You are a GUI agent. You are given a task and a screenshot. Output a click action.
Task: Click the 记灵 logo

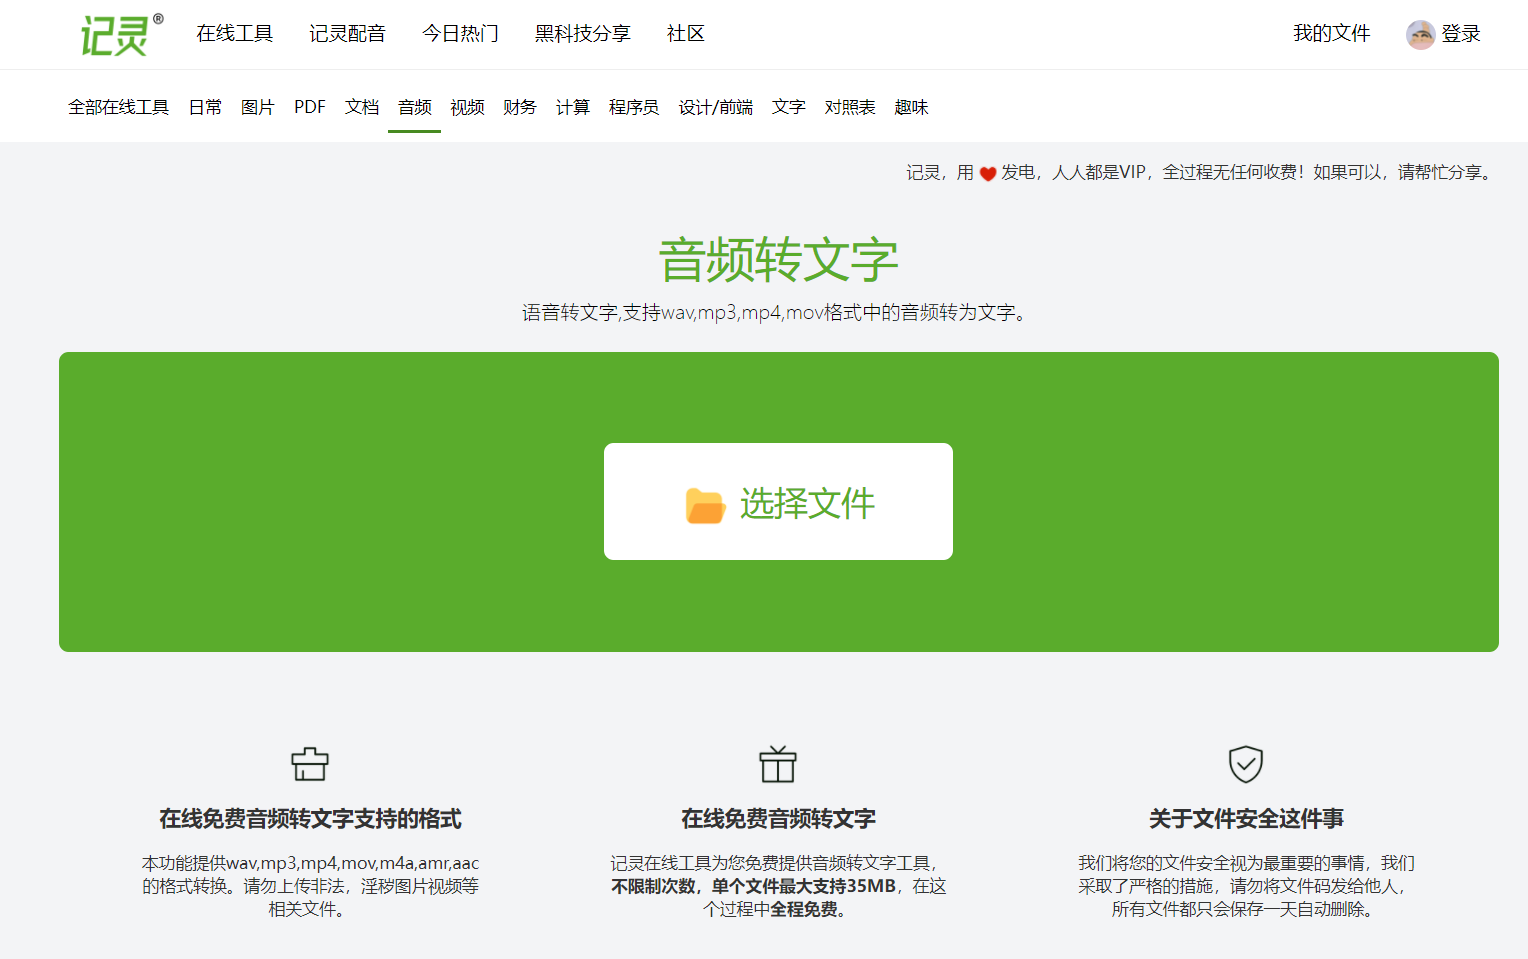(x=121, y=35)
